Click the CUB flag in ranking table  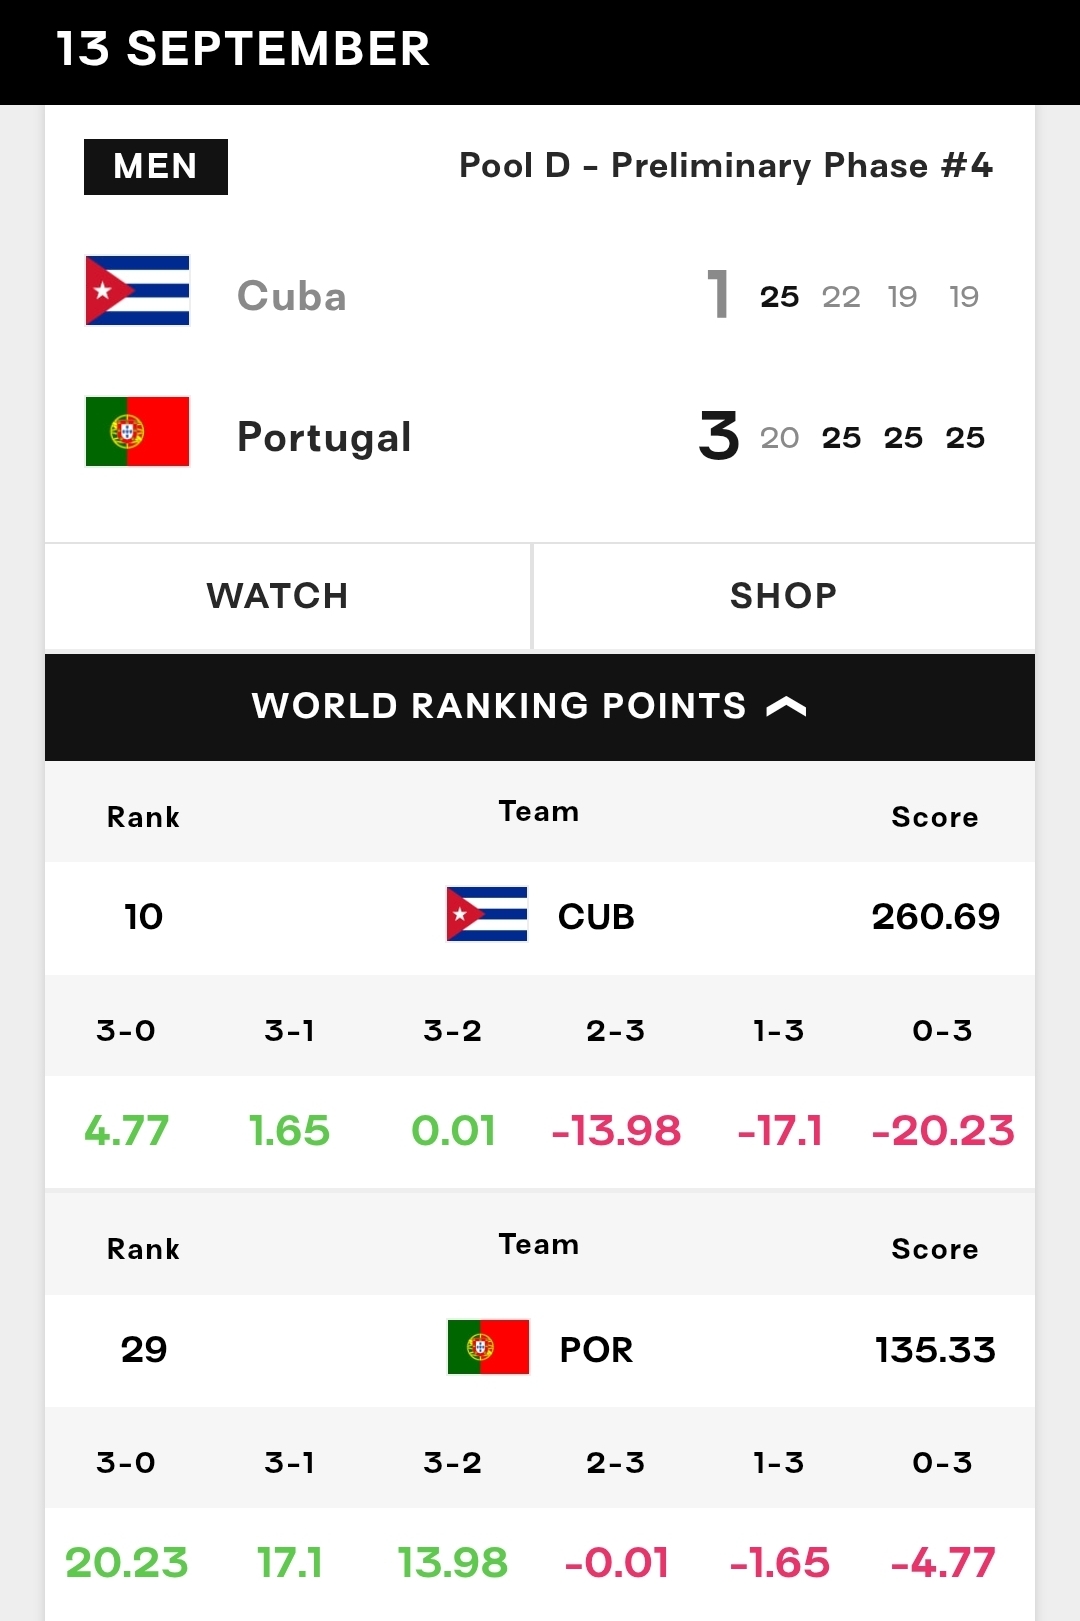487,914
